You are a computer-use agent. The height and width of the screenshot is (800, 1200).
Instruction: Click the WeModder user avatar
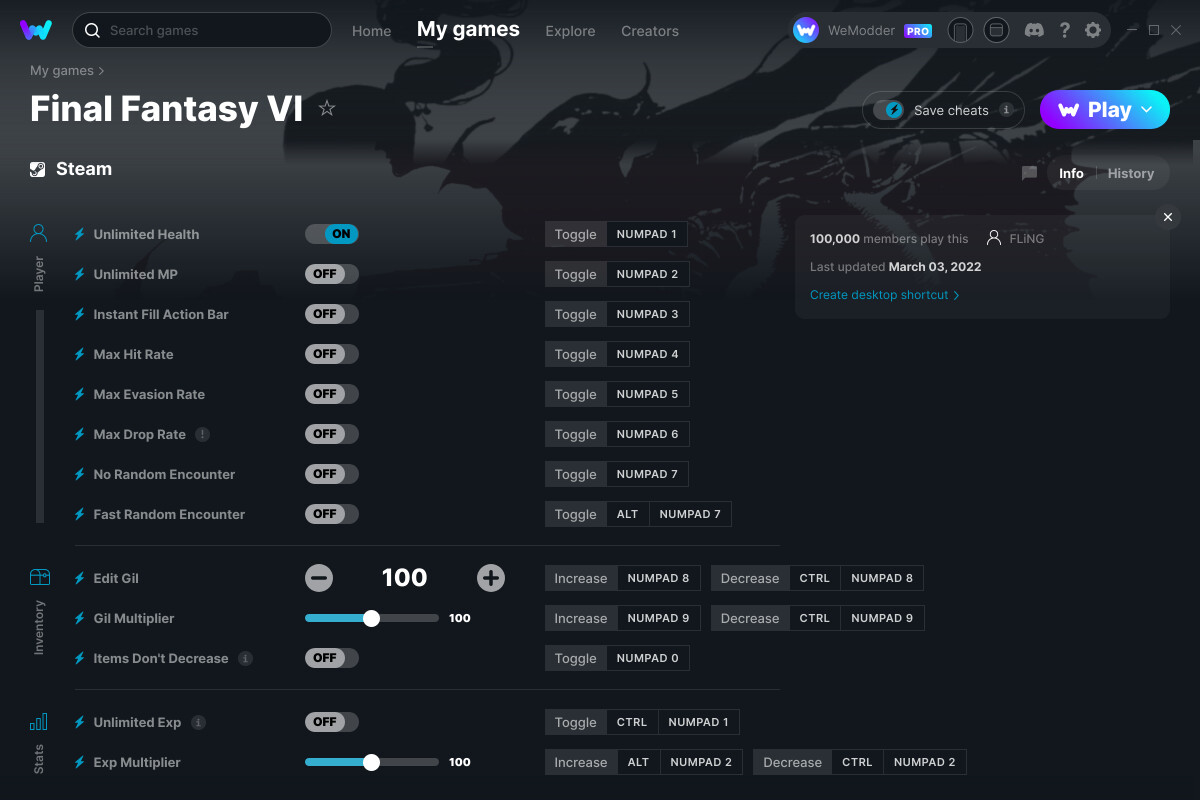pyautogui.click(x=806, y=30)
